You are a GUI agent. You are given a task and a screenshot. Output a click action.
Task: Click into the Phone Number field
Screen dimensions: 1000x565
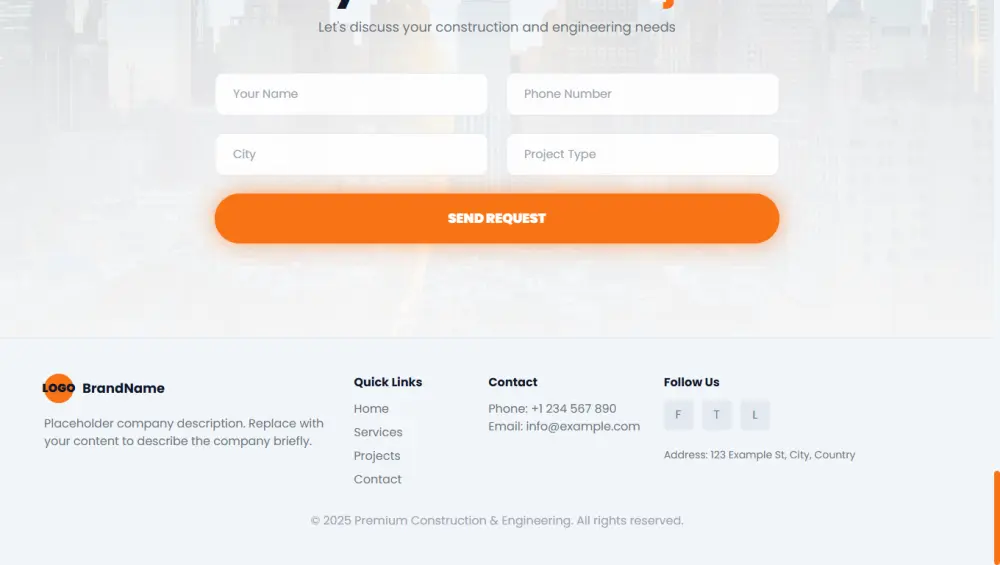click(x=642, y=94)
